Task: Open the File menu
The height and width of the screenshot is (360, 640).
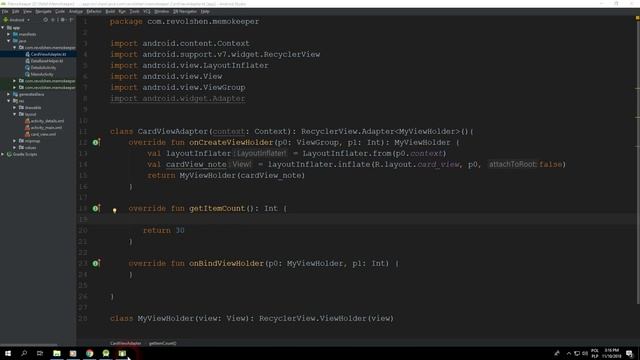Action: click(x=5, y=11)
